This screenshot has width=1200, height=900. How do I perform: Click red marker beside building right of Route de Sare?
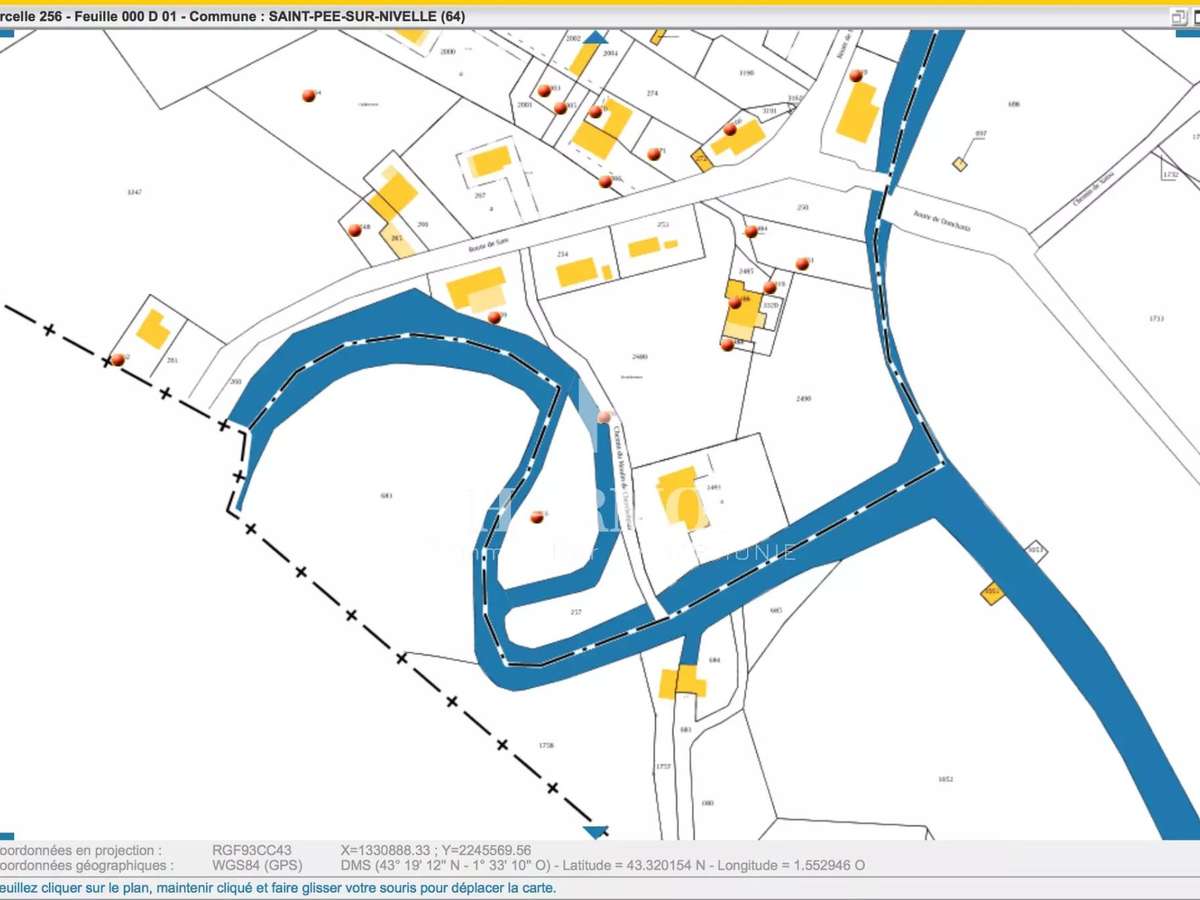pyautogui.click(x=494, y=317)
